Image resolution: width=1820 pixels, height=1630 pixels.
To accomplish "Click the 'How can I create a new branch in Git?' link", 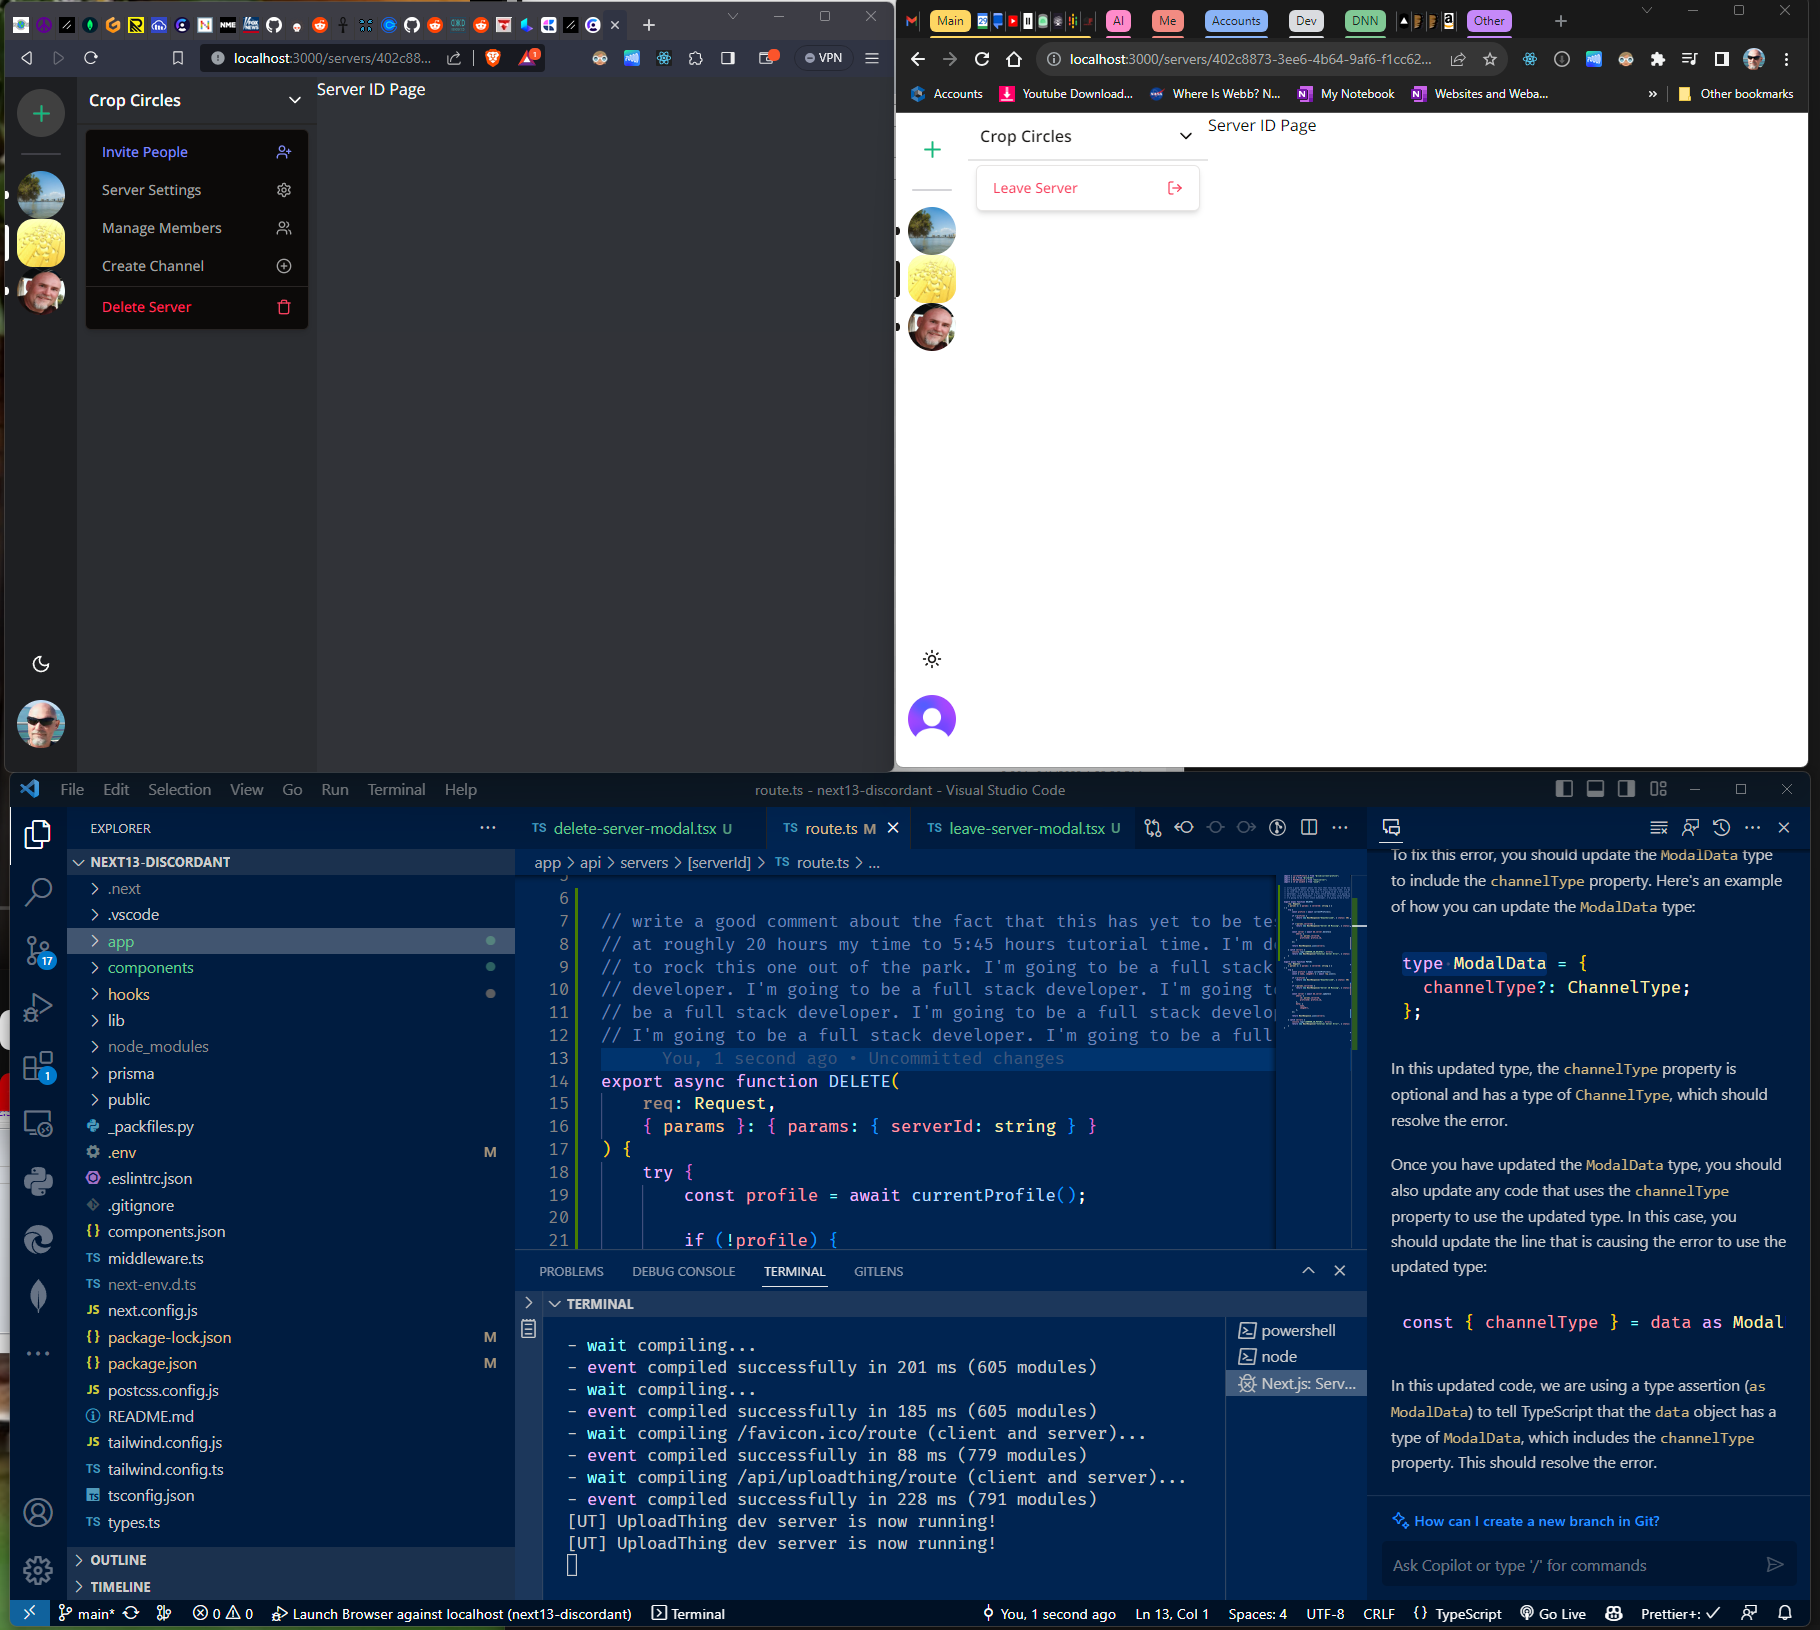I will [1536, 1521].
